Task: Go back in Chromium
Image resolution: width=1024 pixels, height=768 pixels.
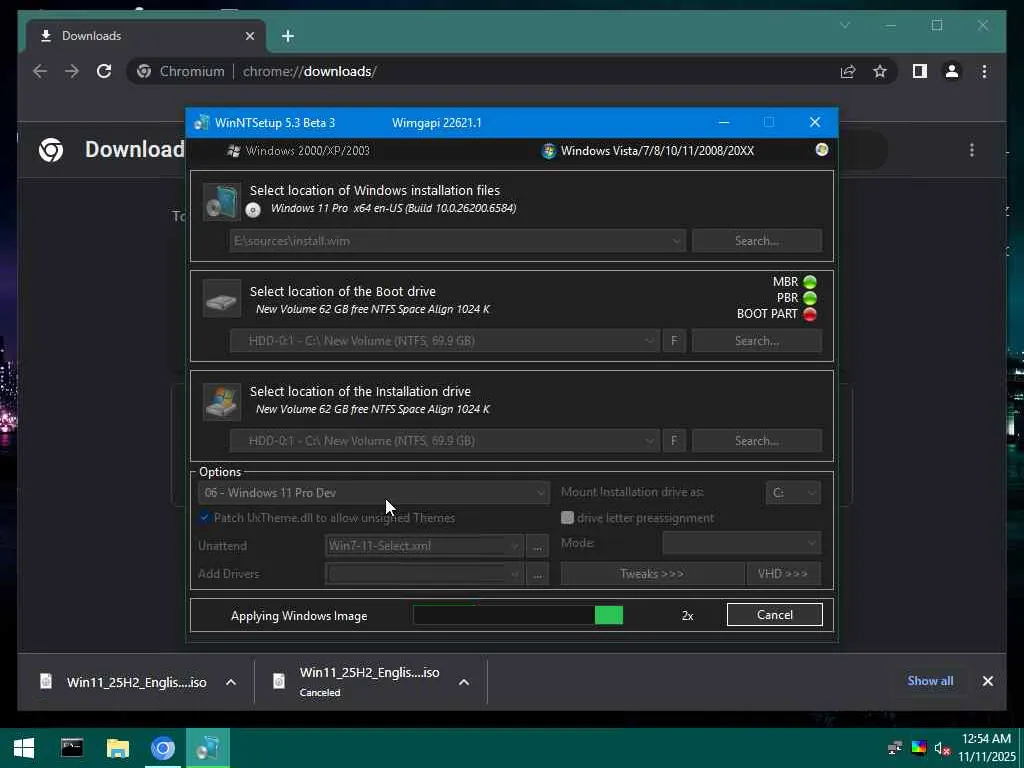Action: [x=40, y=71]
